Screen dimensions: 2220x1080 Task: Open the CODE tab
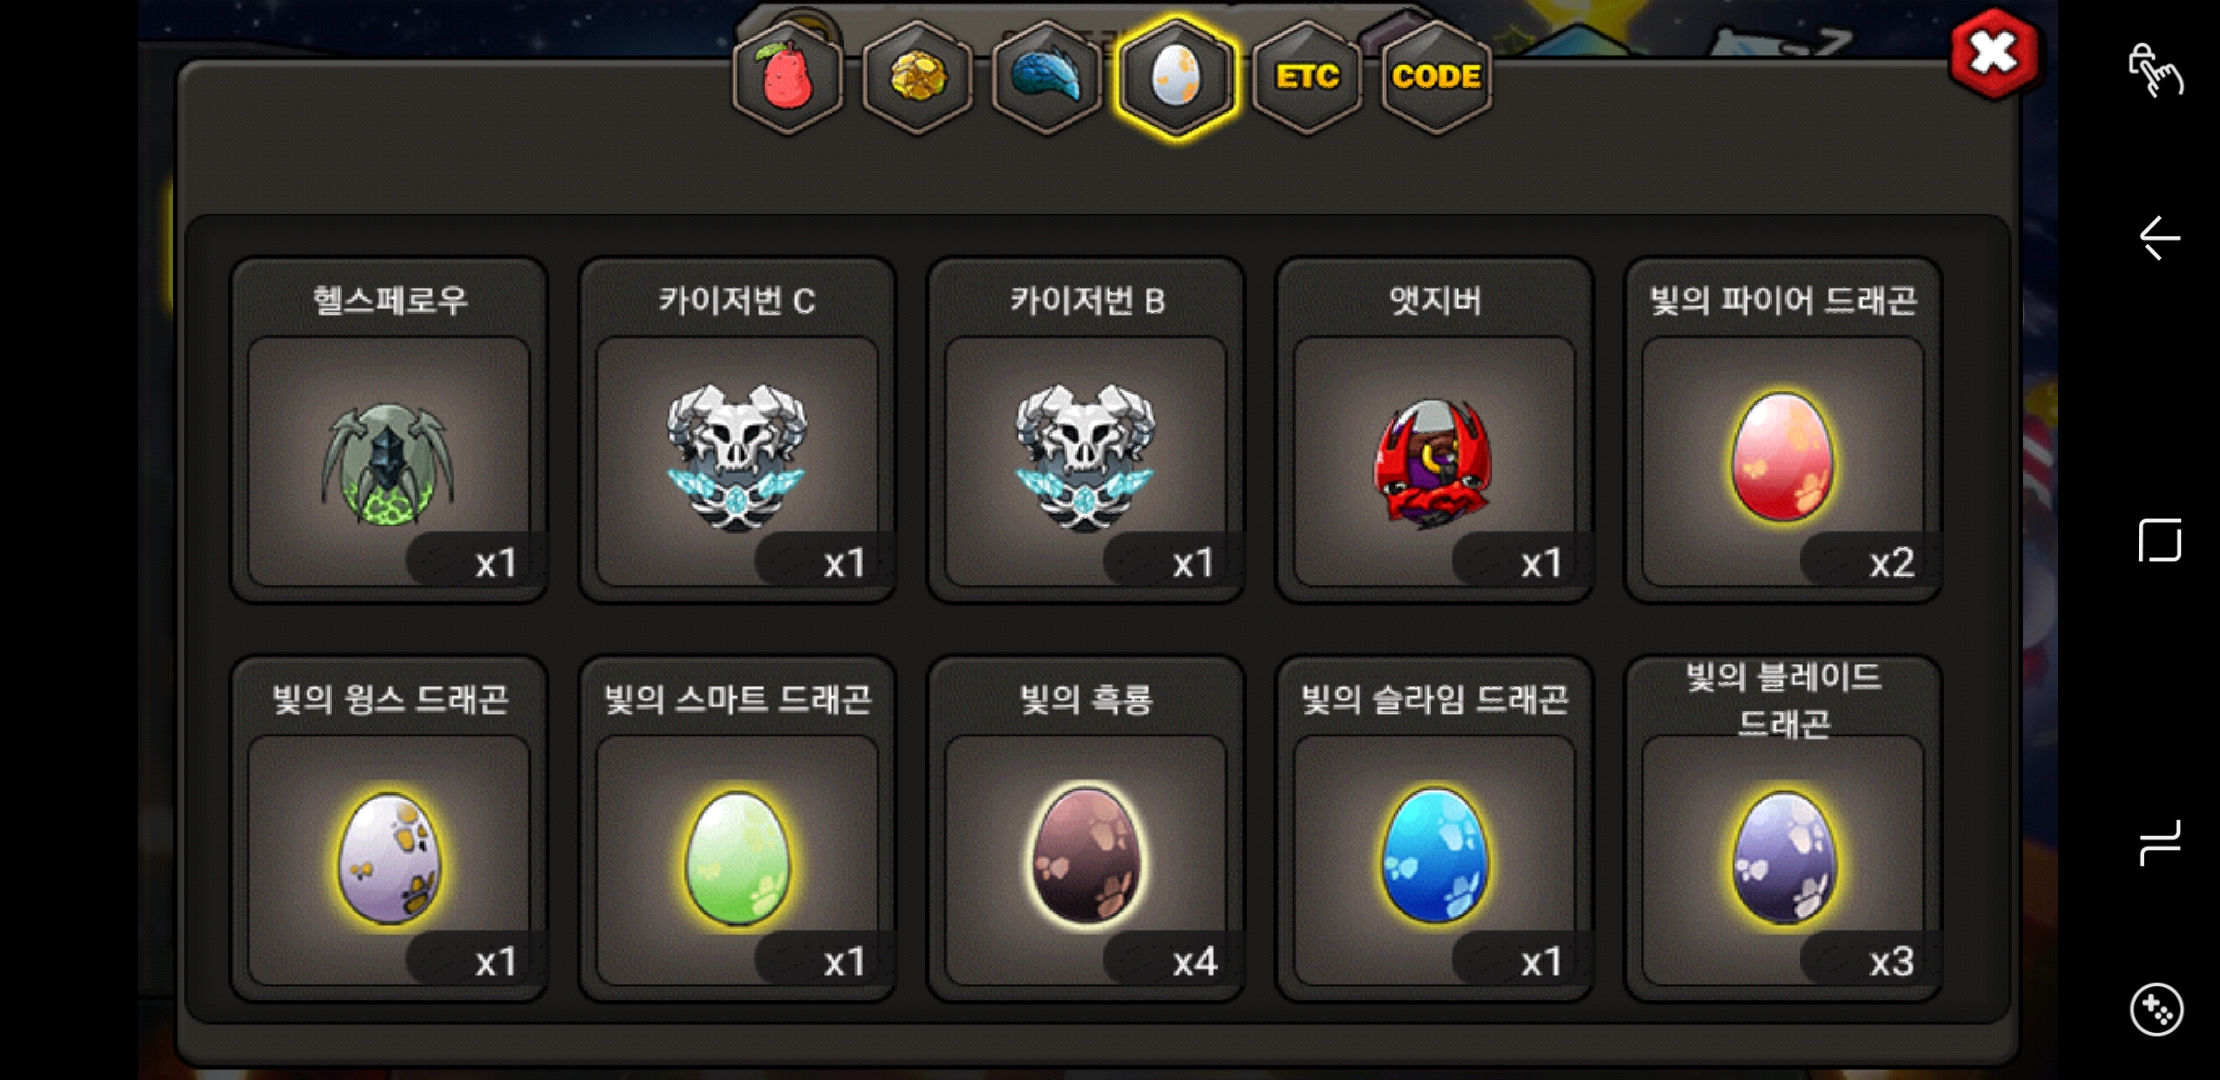1436,77
